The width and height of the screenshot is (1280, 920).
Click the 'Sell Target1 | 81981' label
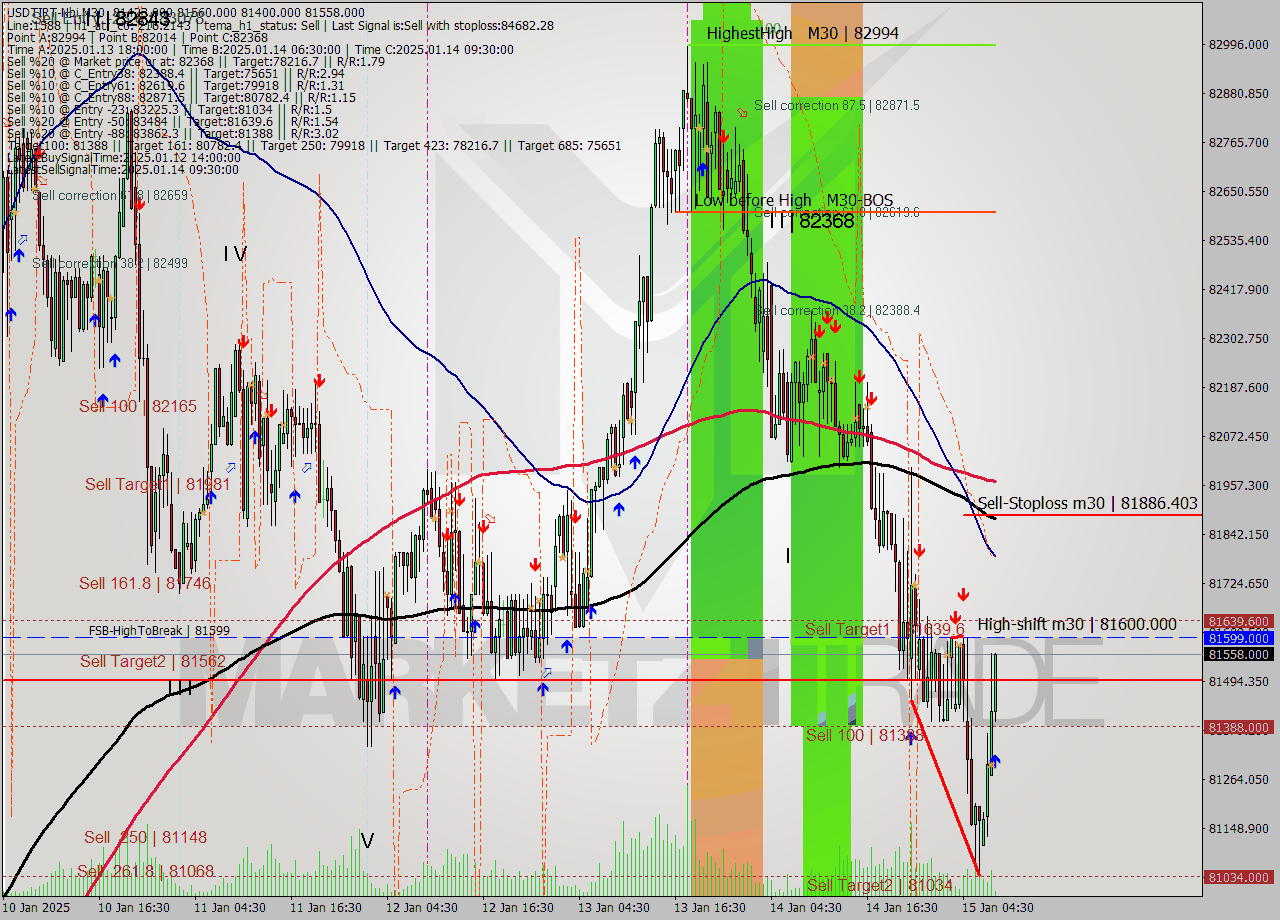tap(158, 484)
